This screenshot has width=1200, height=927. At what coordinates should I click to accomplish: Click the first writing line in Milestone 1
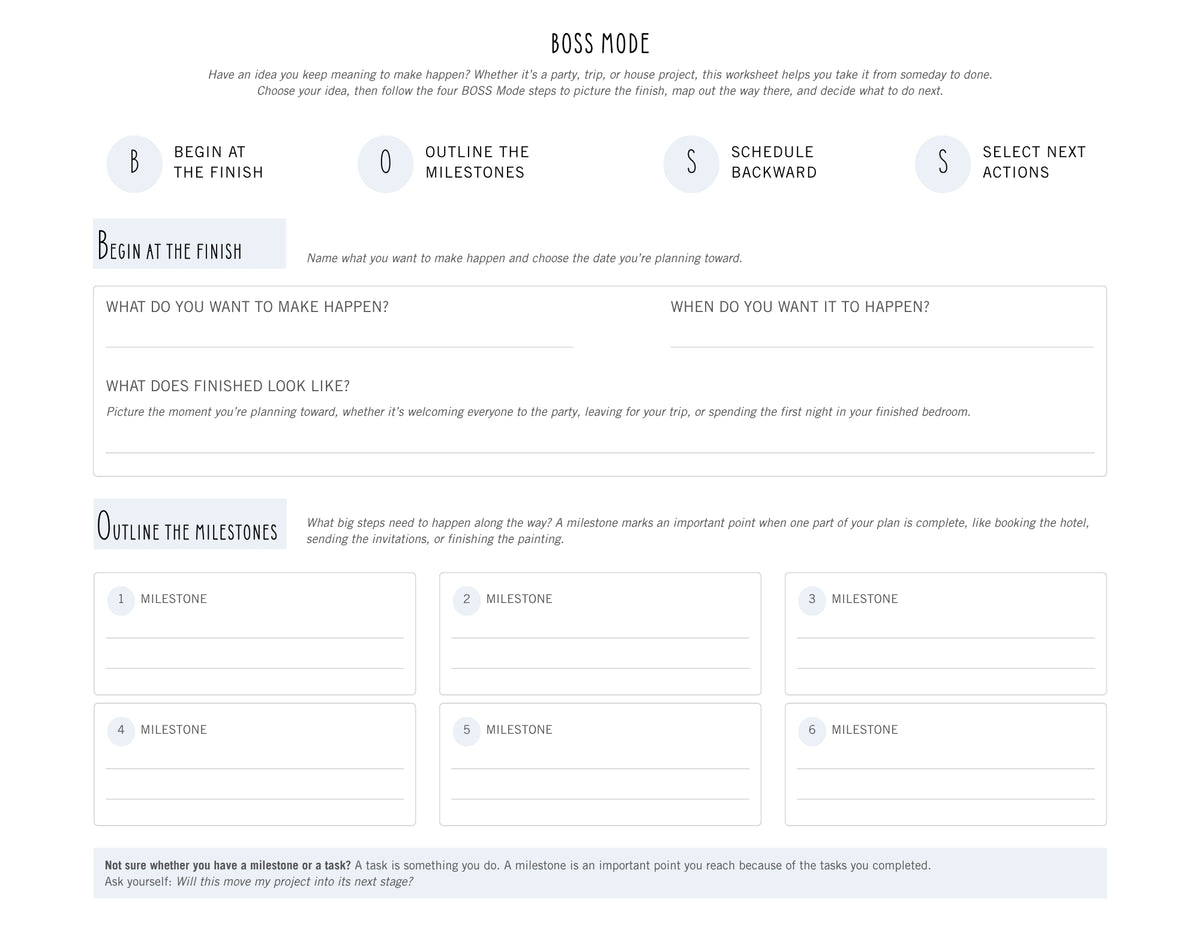(x=255, y=638)
